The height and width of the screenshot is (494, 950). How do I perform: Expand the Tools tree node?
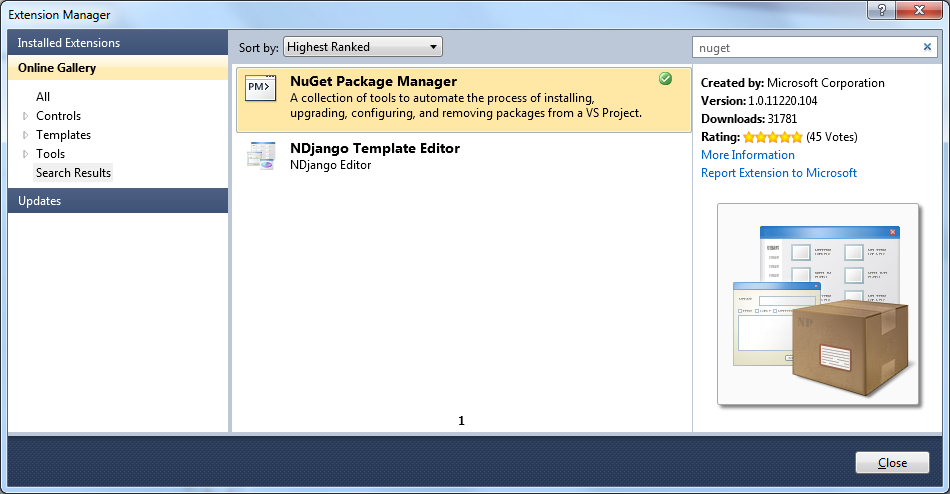coord(26,154)
